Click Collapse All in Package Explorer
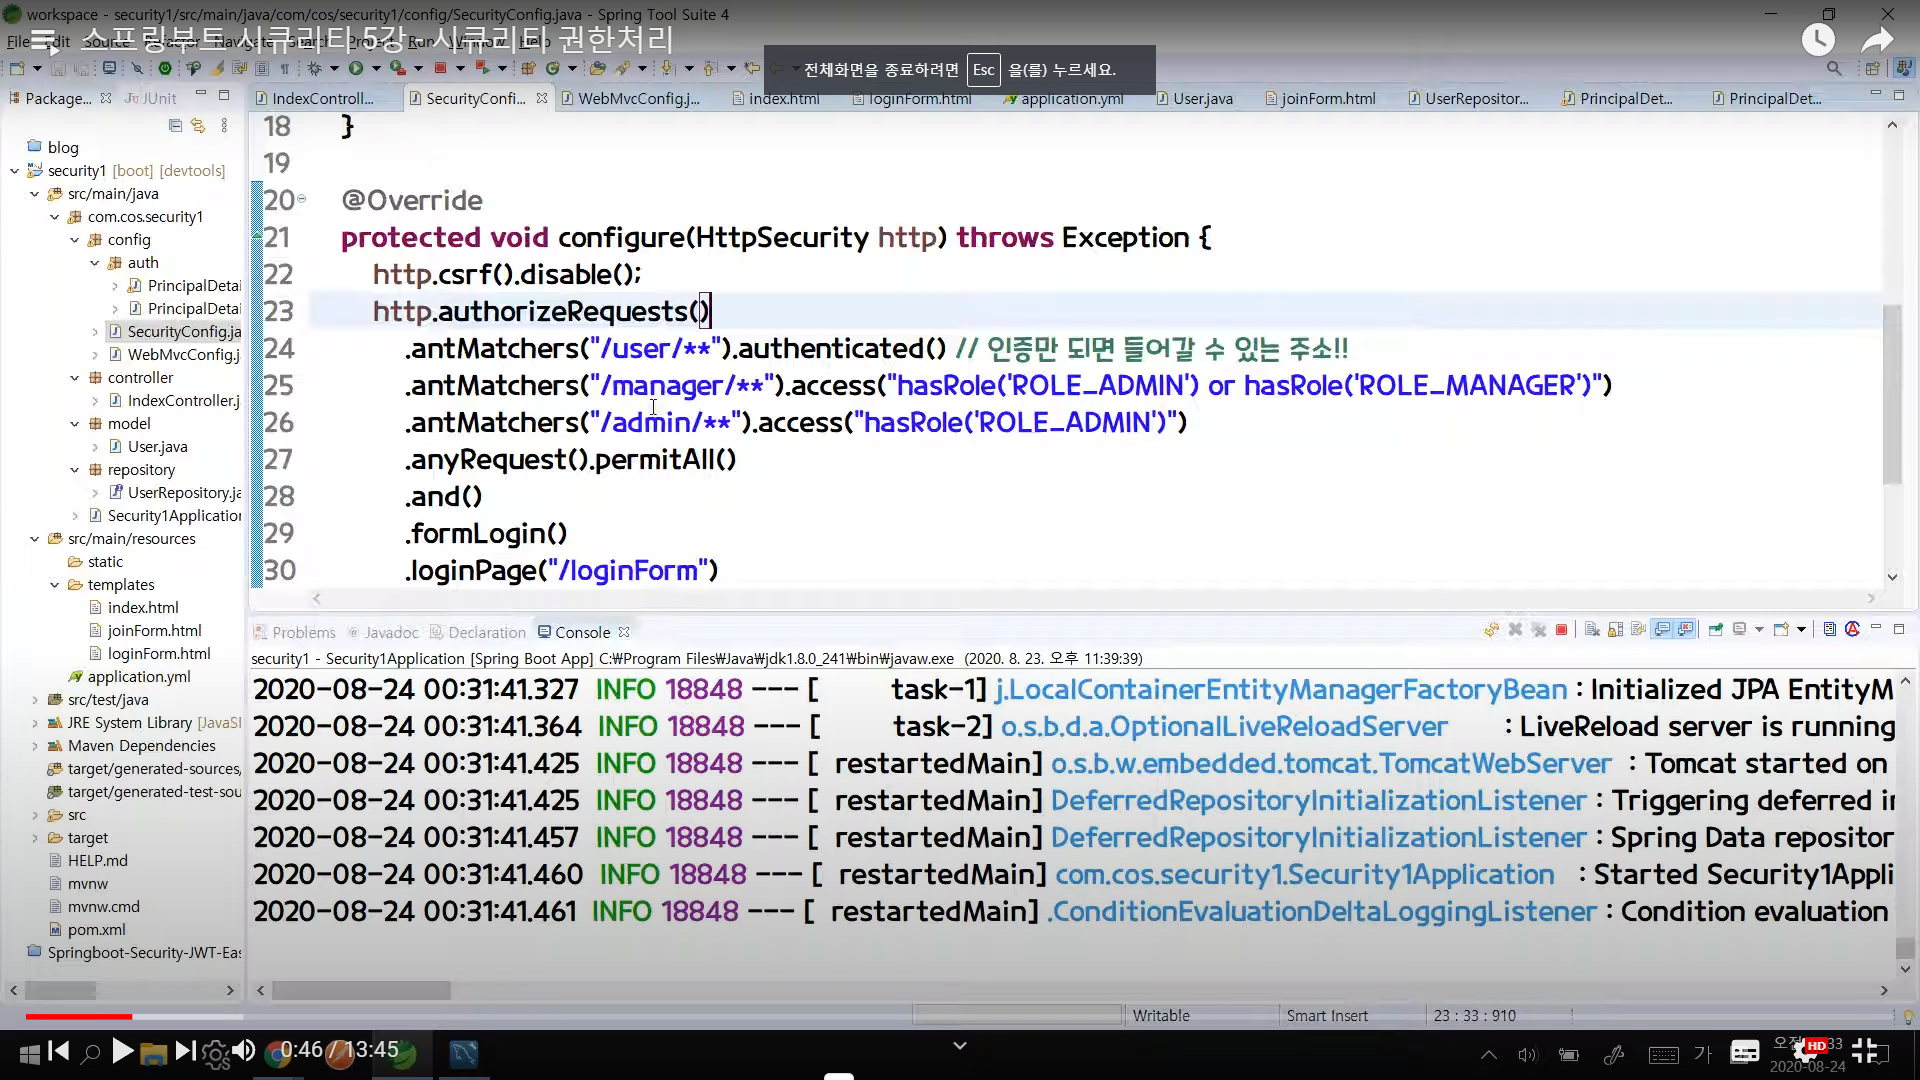 click(175, 126)
